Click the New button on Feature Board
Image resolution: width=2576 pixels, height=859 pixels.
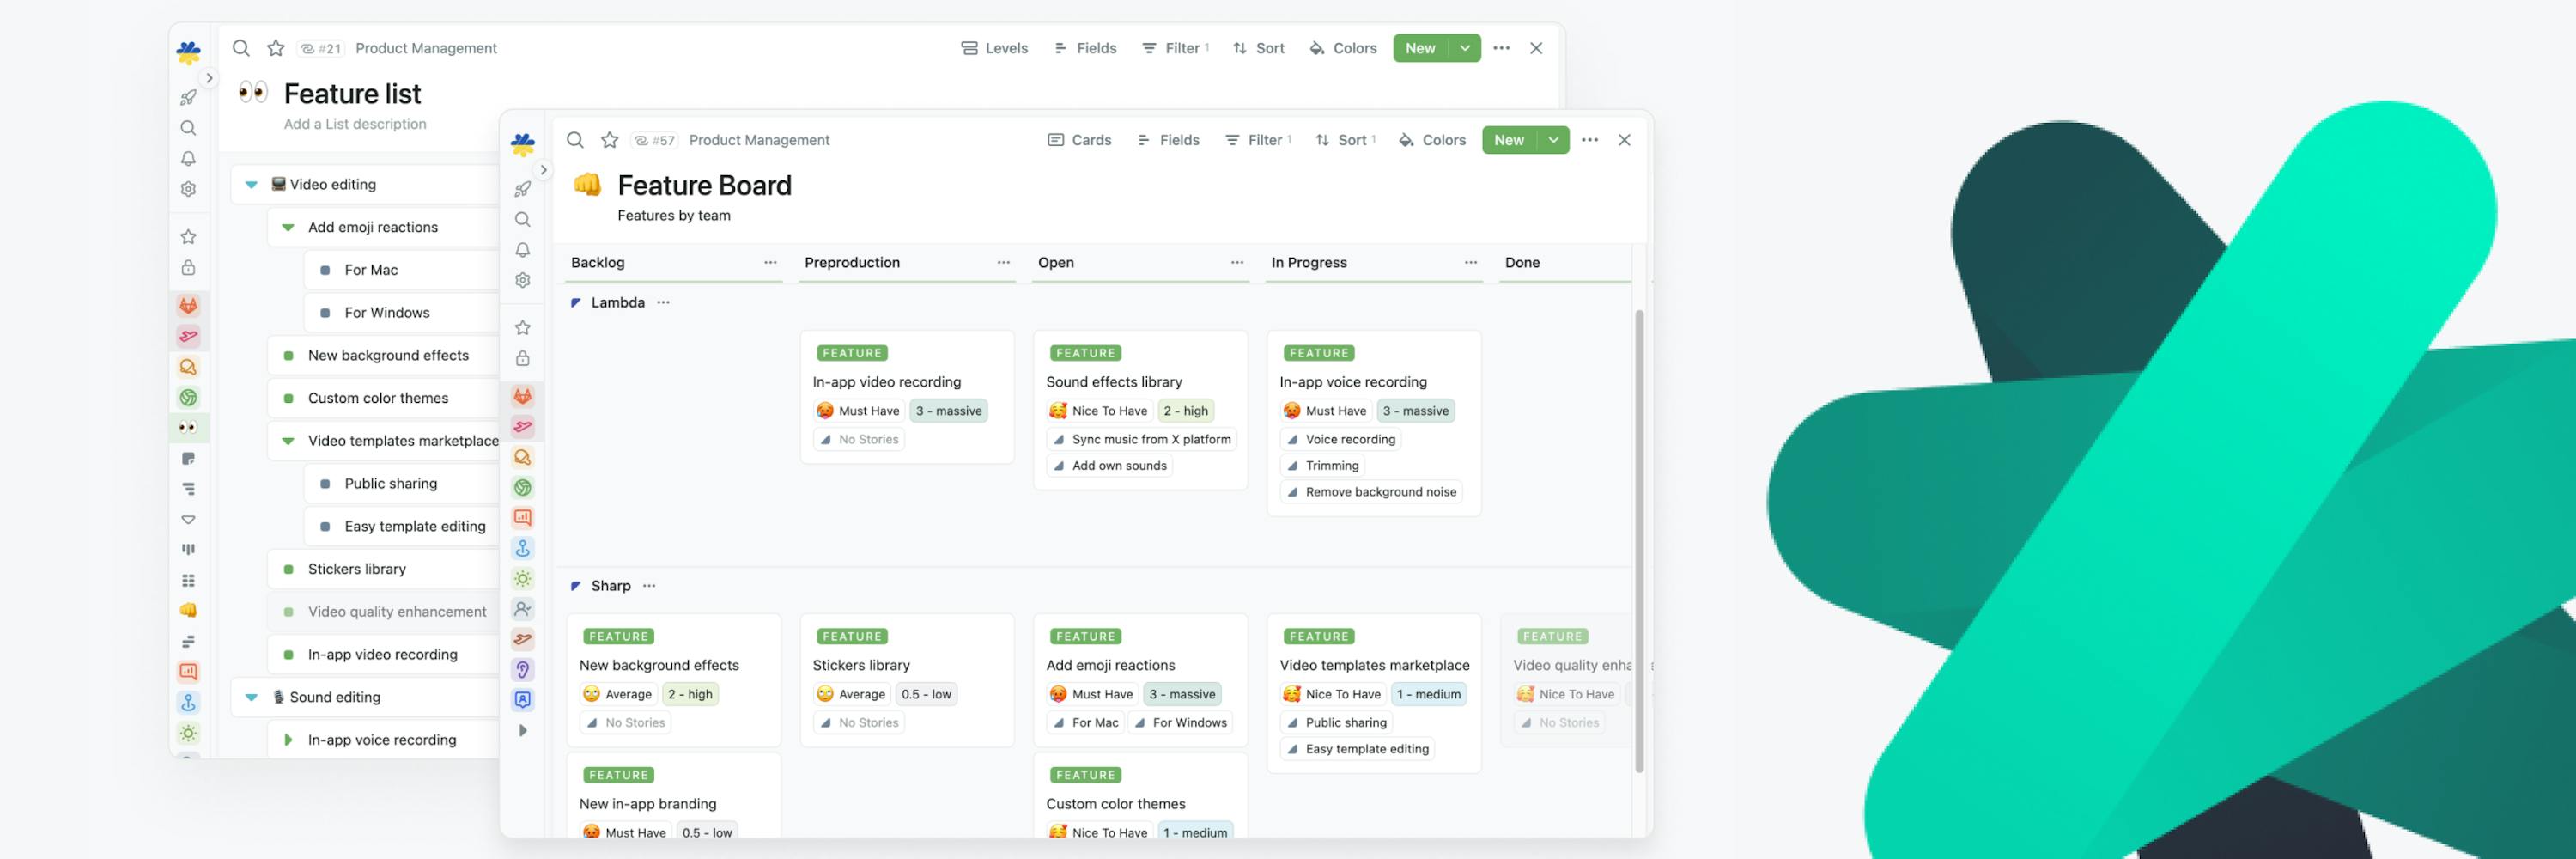[1509, 140]
